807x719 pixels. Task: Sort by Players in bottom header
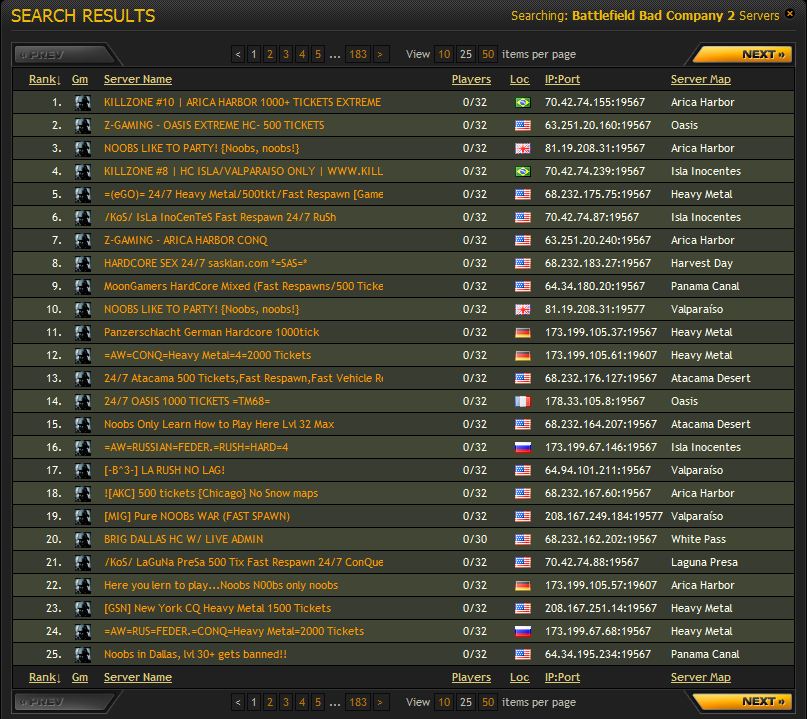pos(471,677)
